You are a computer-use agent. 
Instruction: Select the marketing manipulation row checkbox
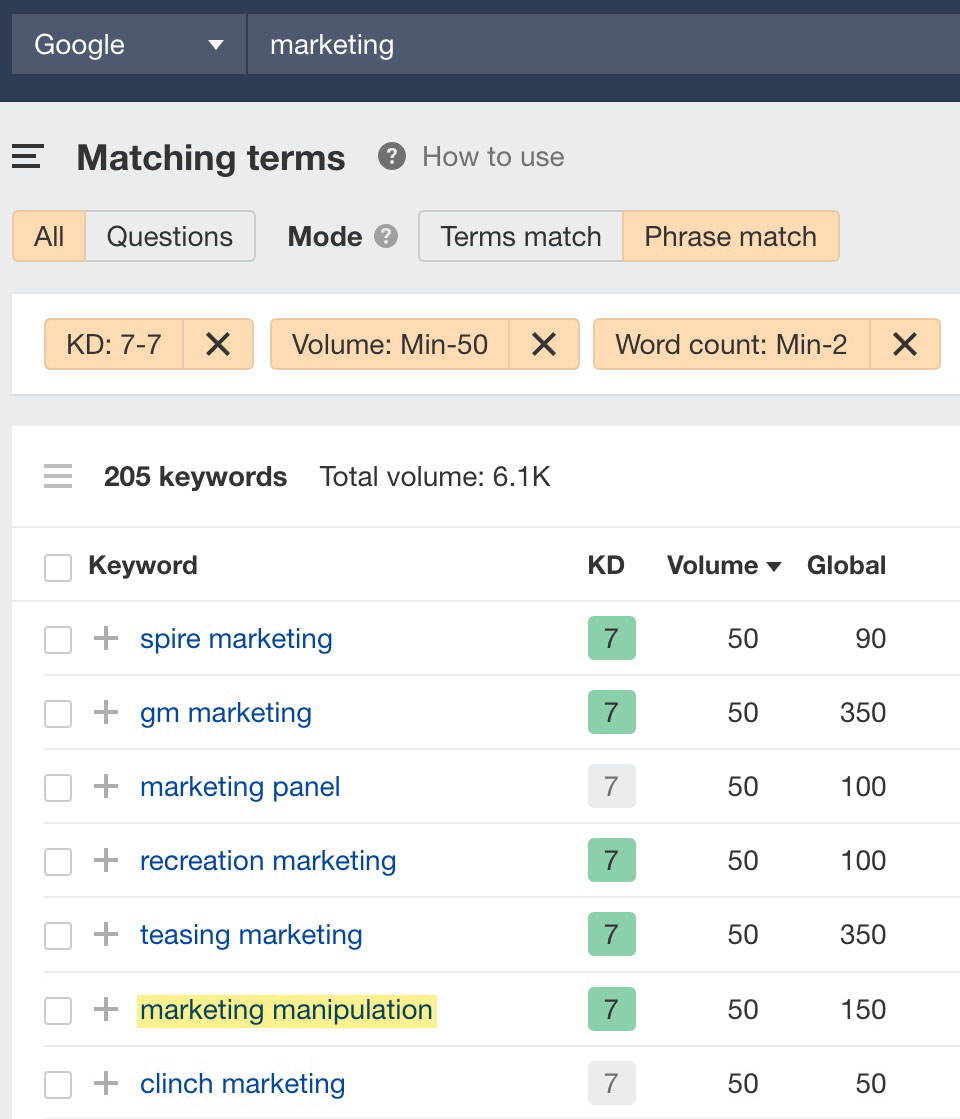pos(58,1010)
